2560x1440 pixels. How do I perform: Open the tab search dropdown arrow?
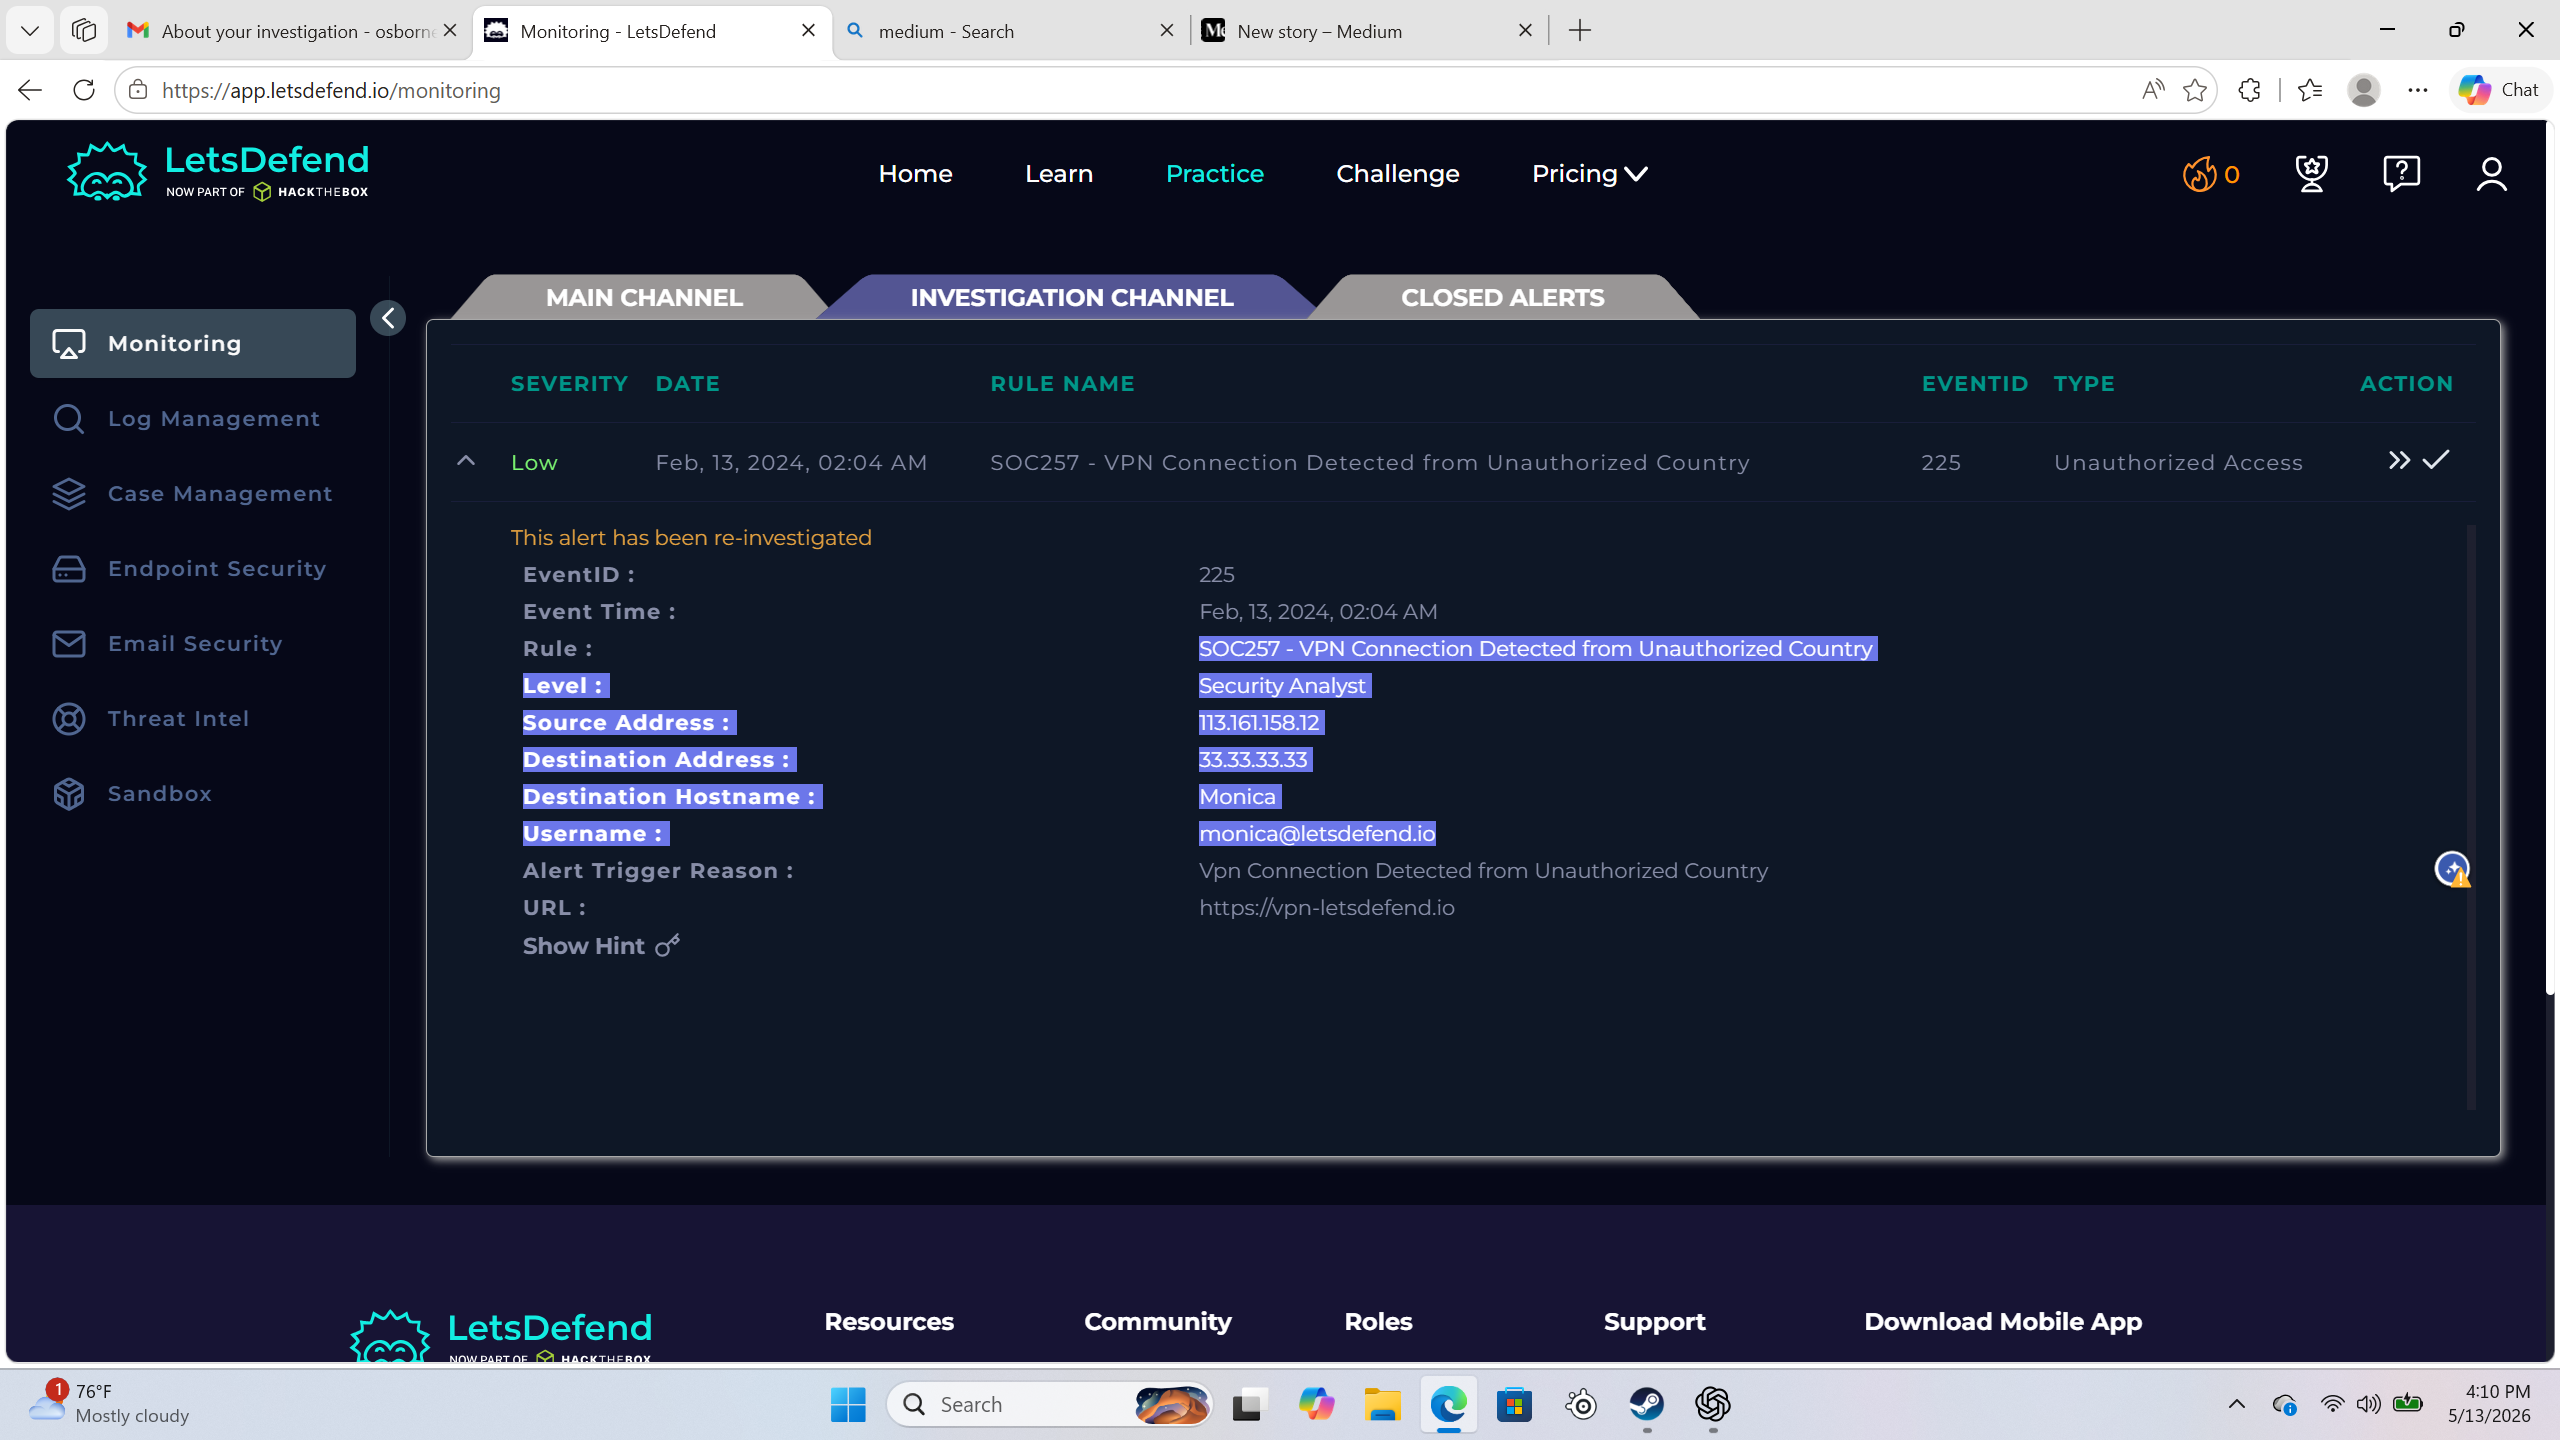pos(30,31)
